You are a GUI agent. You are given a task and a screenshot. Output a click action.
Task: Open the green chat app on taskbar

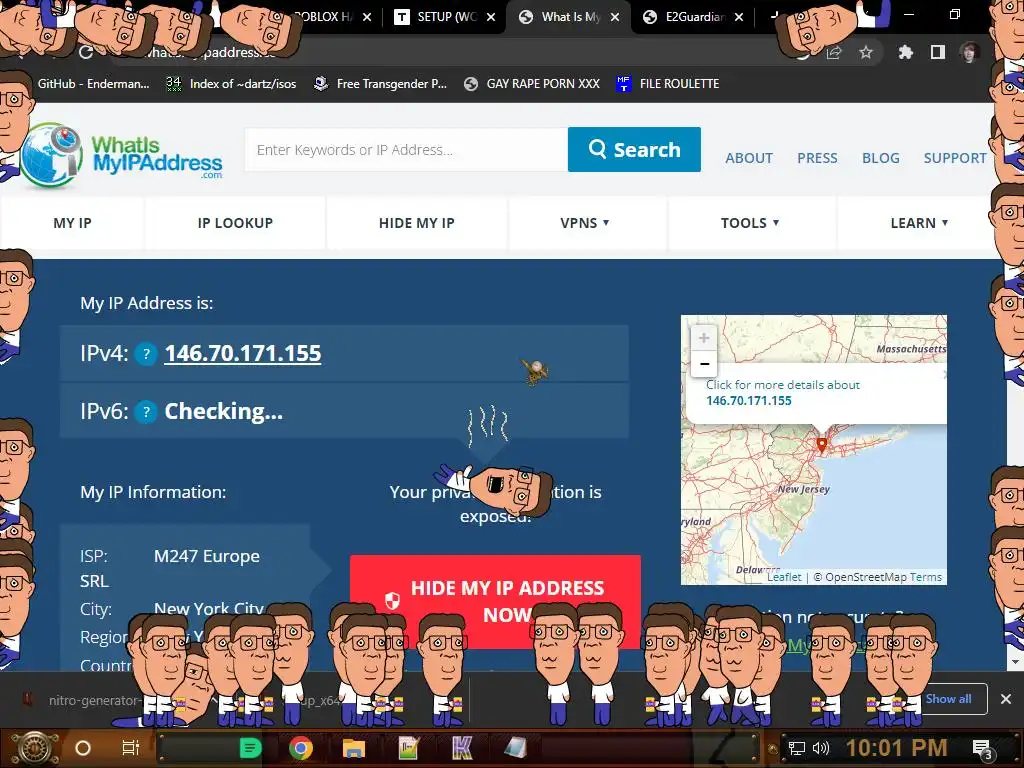[x=249, y=748]
